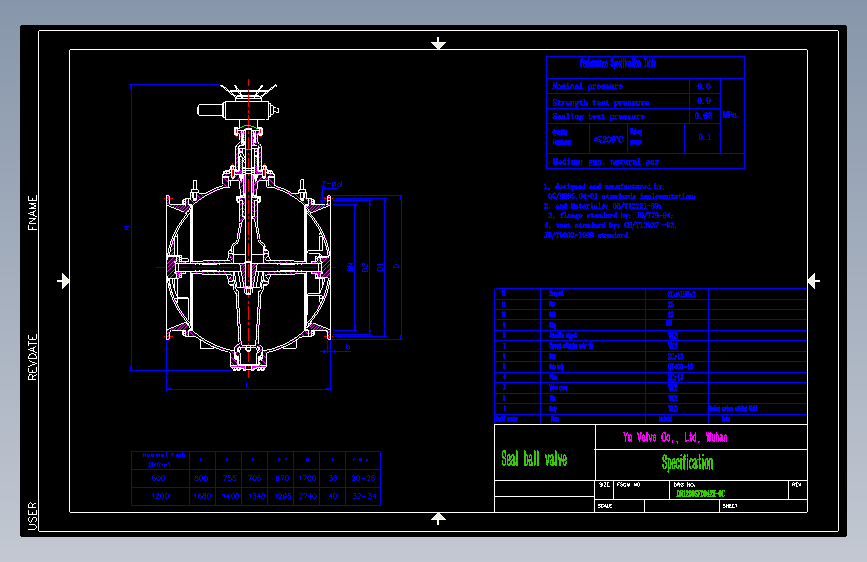
Task: Click the USER label on left border
Action: tap(33, 516)
